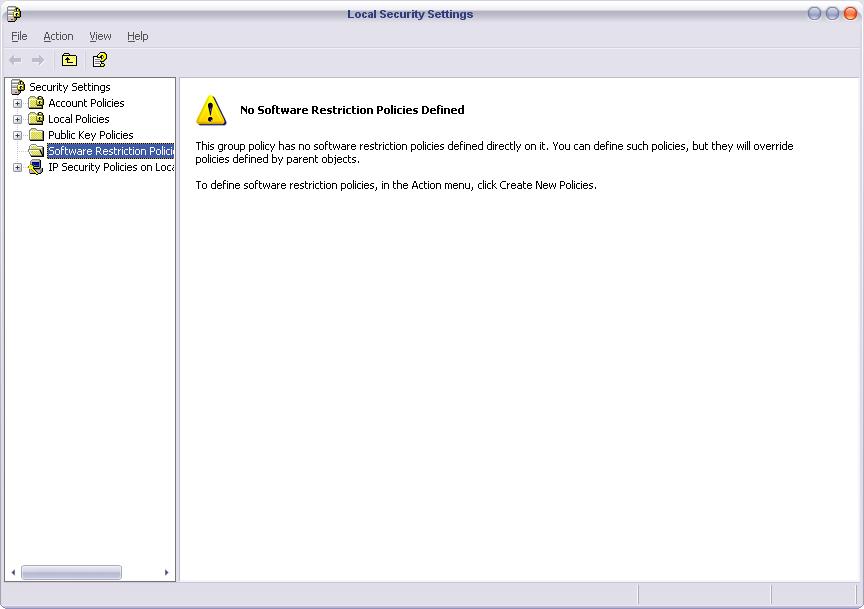Click the Security Settings root icon
This screenshot has width=864, height=609.
pyautogui.click(x=18, y=87)
